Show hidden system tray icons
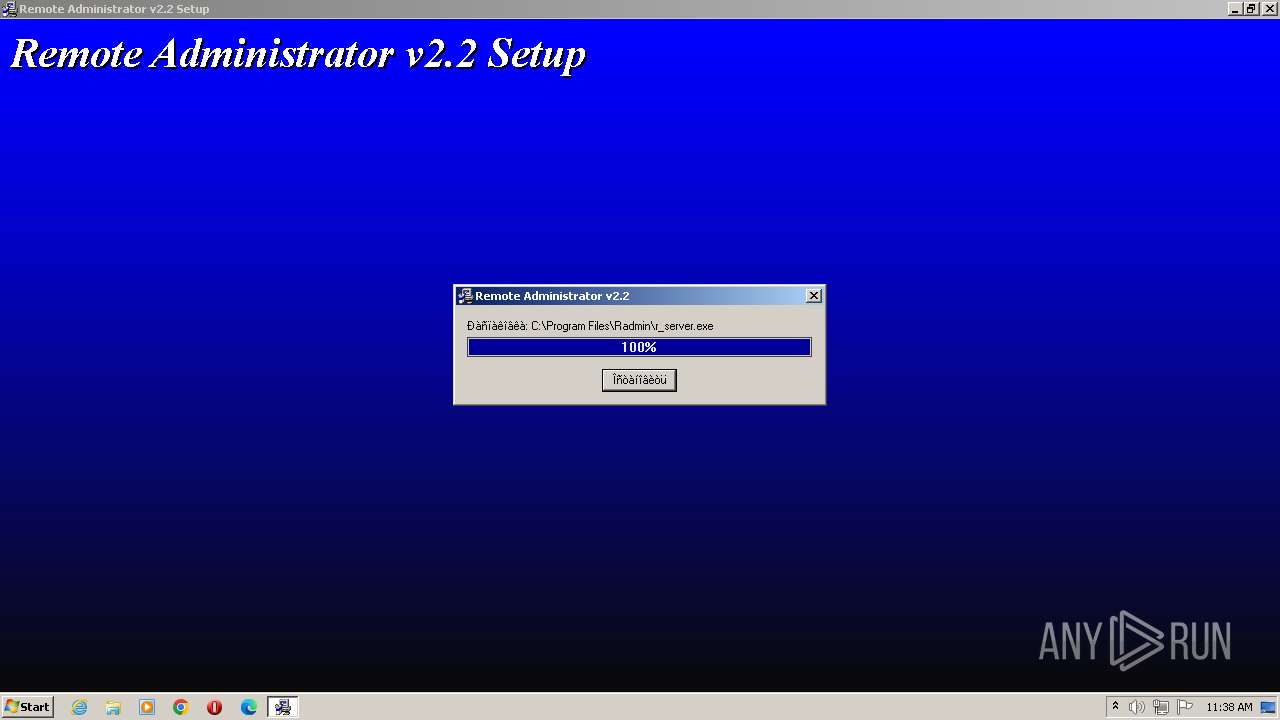 pos(1115,707)
